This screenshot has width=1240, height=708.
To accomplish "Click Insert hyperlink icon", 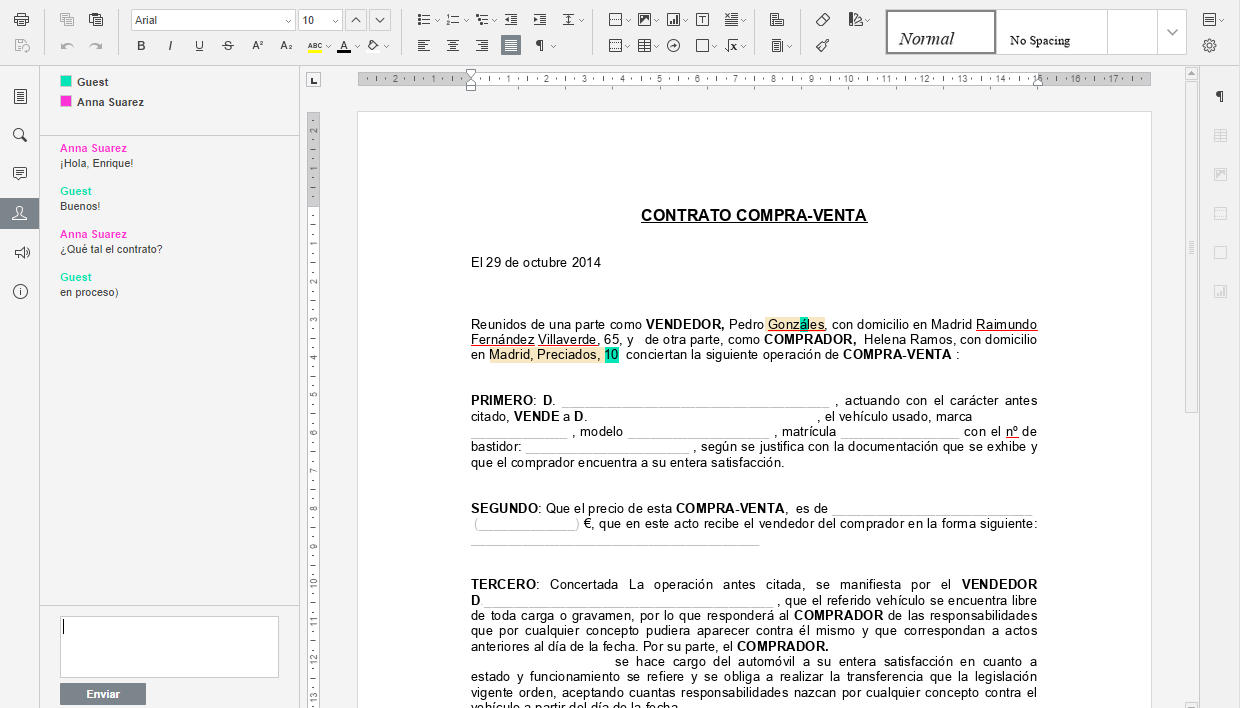I will 674,46.
